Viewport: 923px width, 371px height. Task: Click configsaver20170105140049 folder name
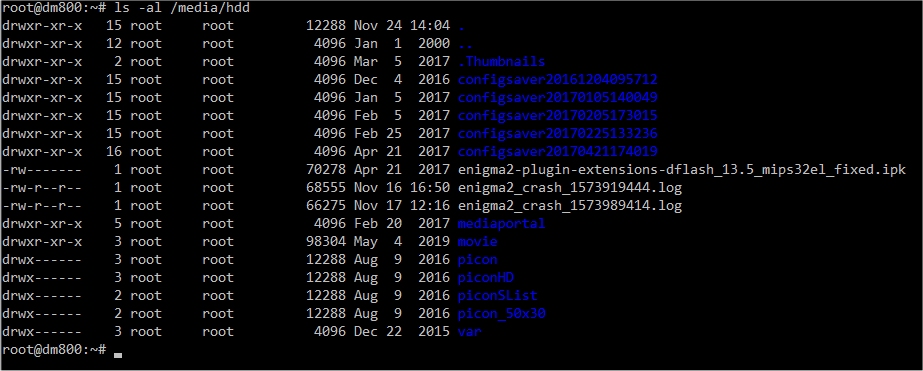[x=557, y=97]
